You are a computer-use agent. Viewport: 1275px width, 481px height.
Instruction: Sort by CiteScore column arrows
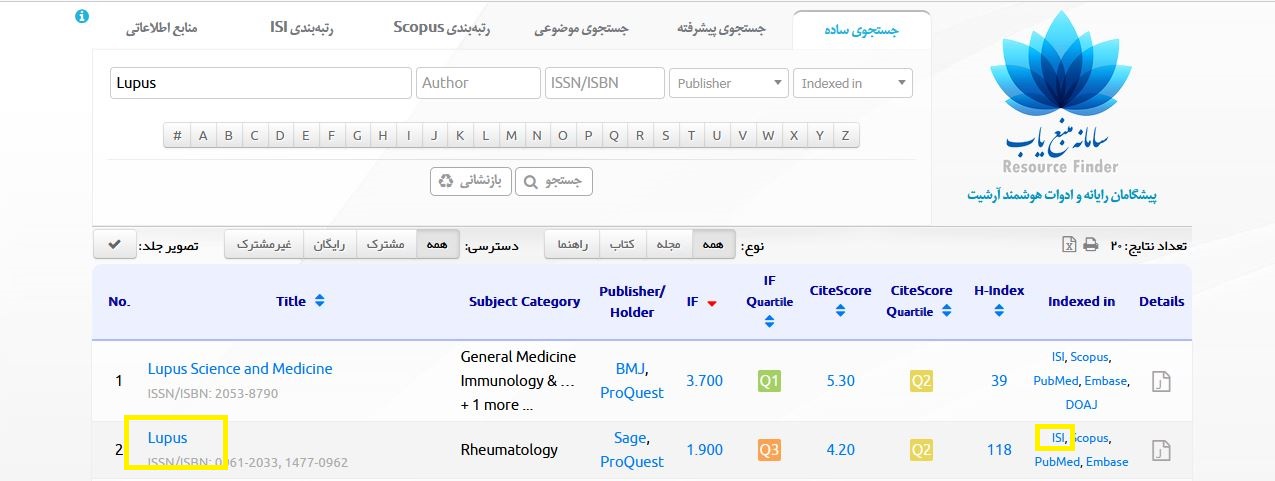click(x=840, y=311)
